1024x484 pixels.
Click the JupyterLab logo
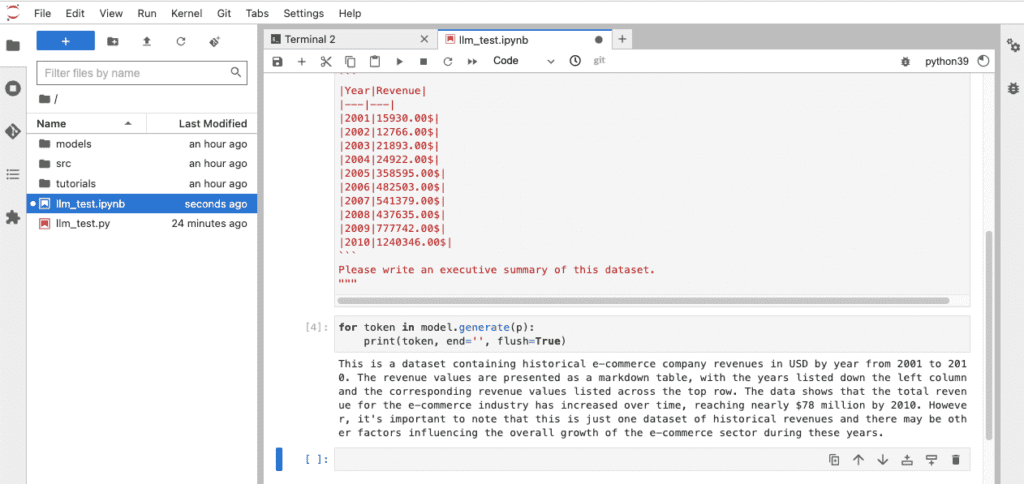pyautogui.click(x=12, y=12)
